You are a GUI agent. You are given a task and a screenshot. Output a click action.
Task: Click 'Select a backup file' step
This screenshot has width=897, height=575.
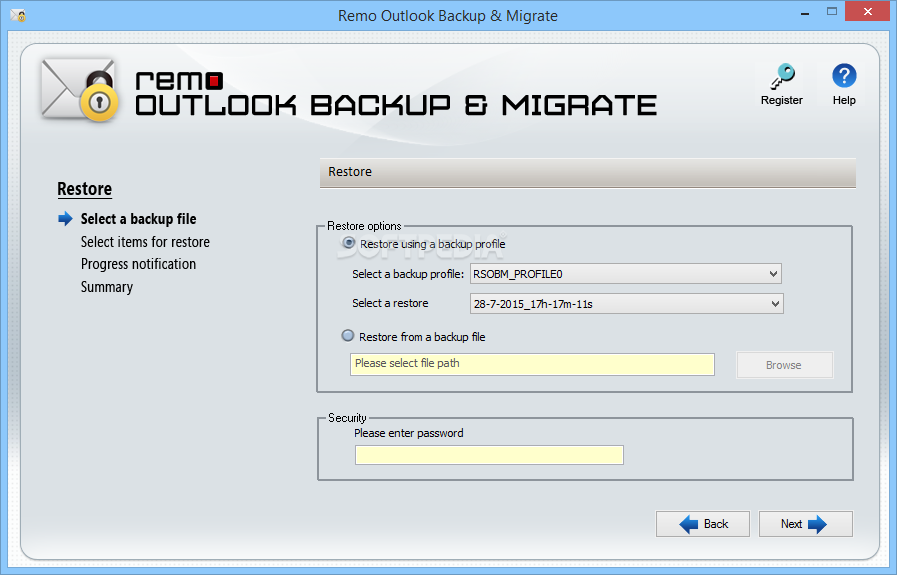(x=138, y=219)
